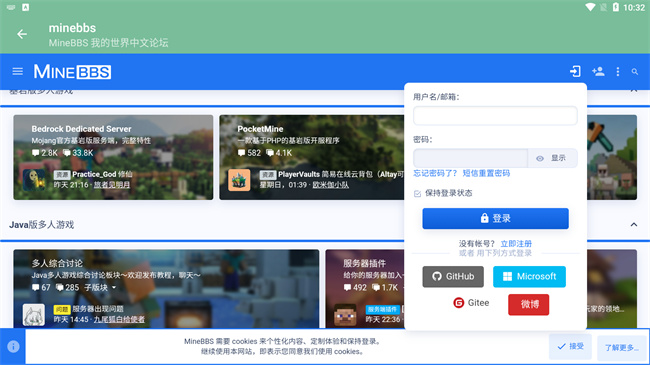The image size is (650, 365).
Task: Open the 短信重置密码 link
Action: 486,173
